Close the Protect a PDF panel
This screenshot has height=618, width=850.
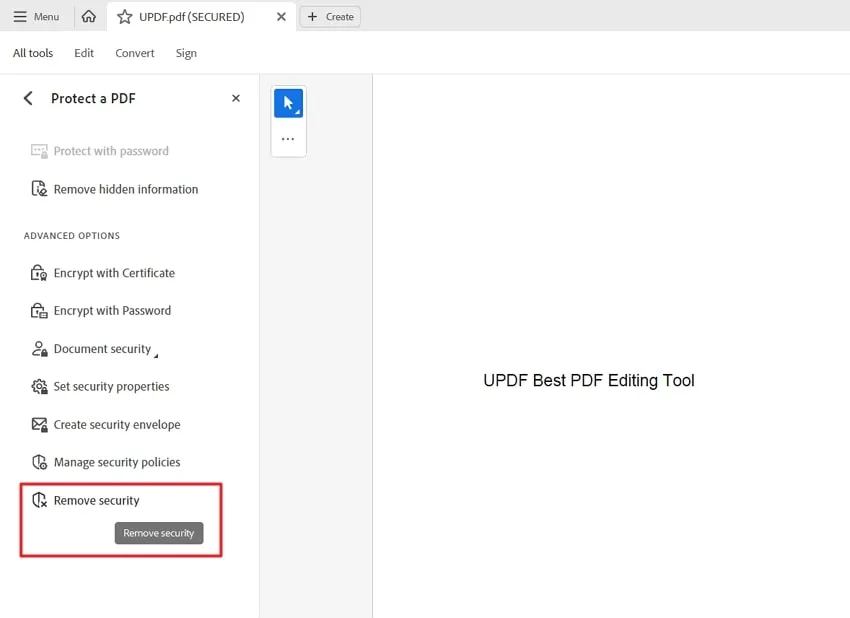point(236,98)
